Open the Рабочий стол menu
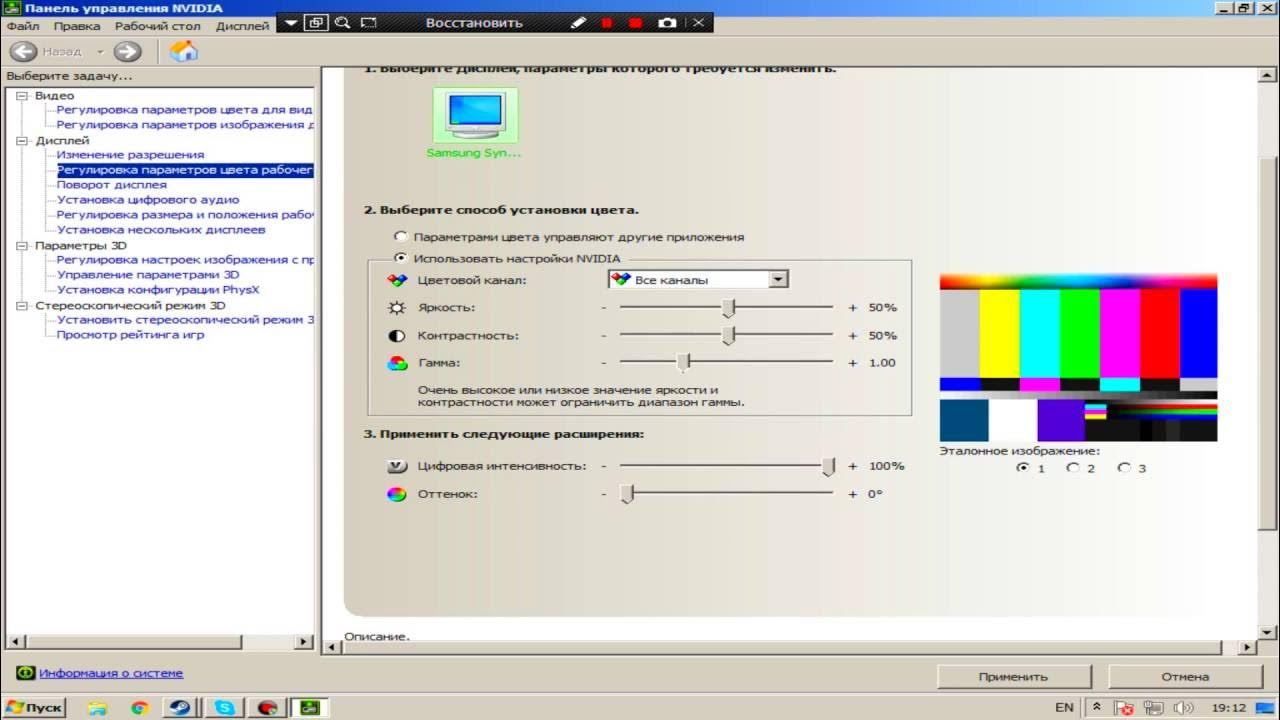 coord(157,26)
